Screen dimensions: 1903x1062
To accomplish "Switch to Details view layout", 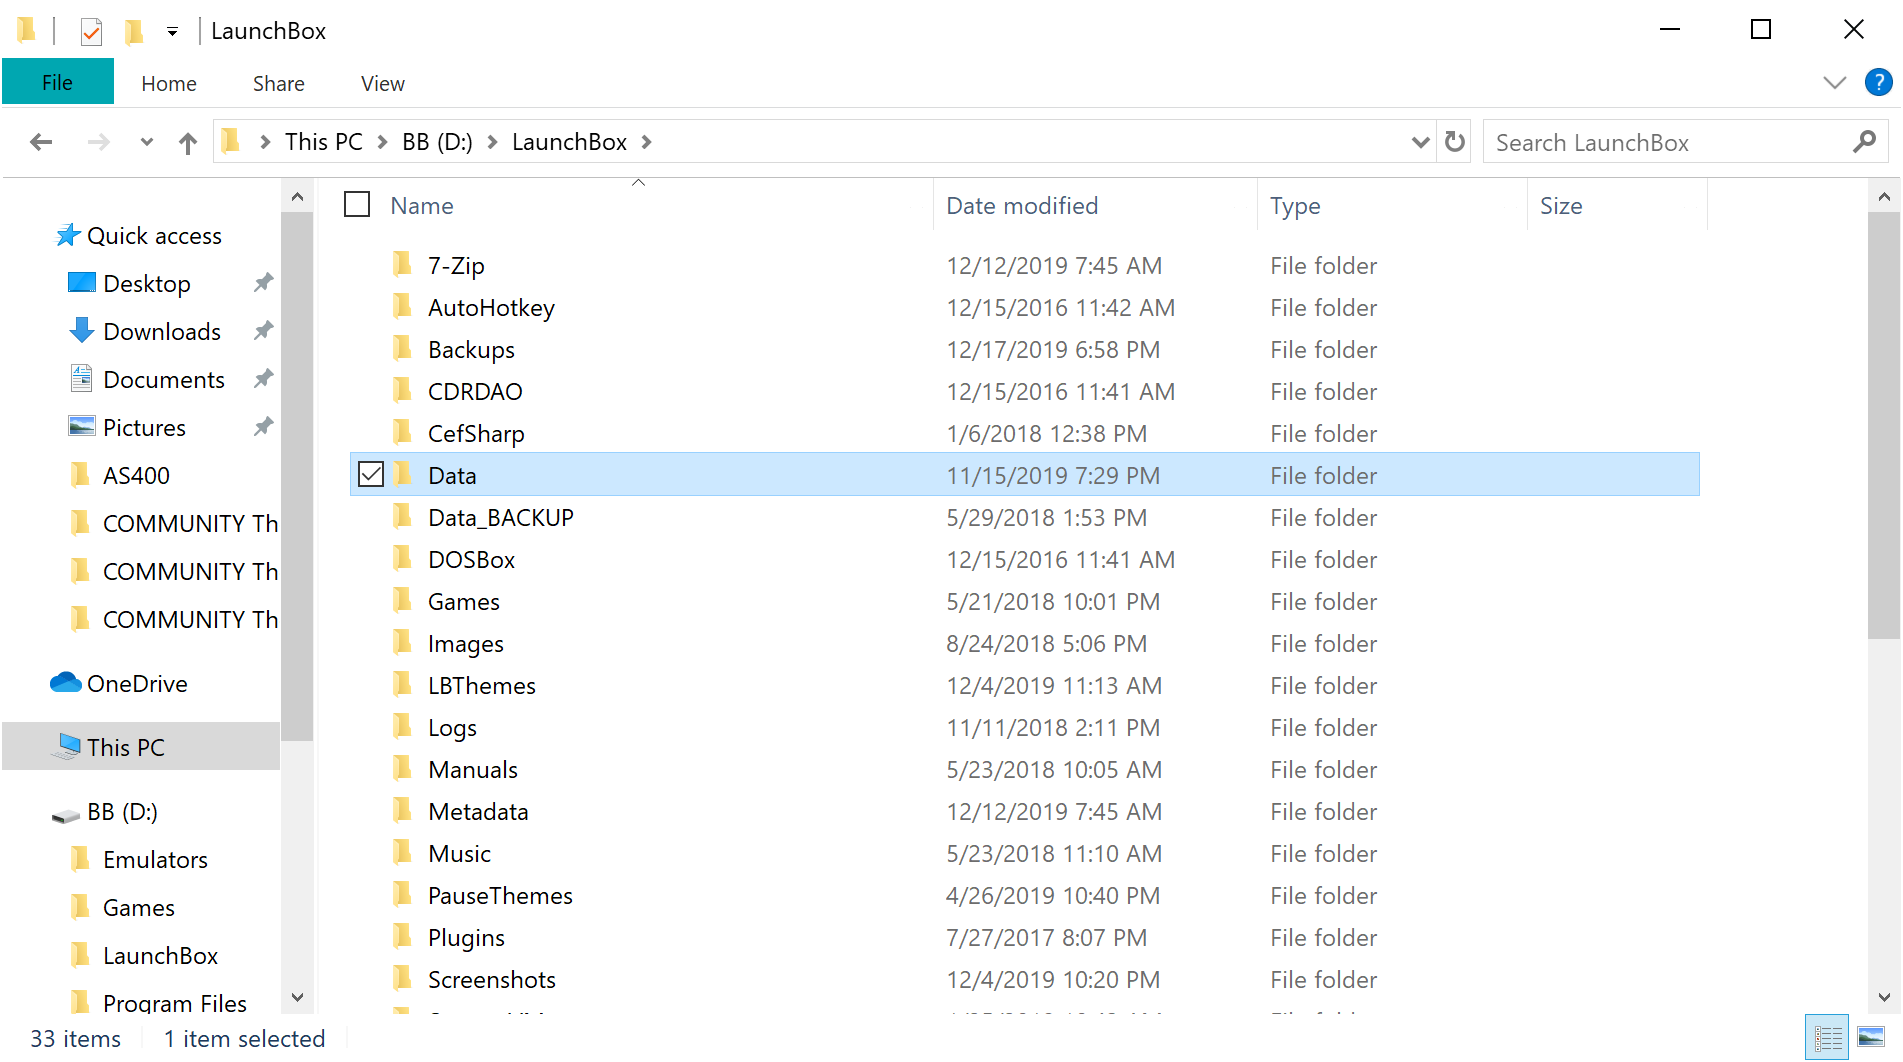I will [x=1828, y=1038].
